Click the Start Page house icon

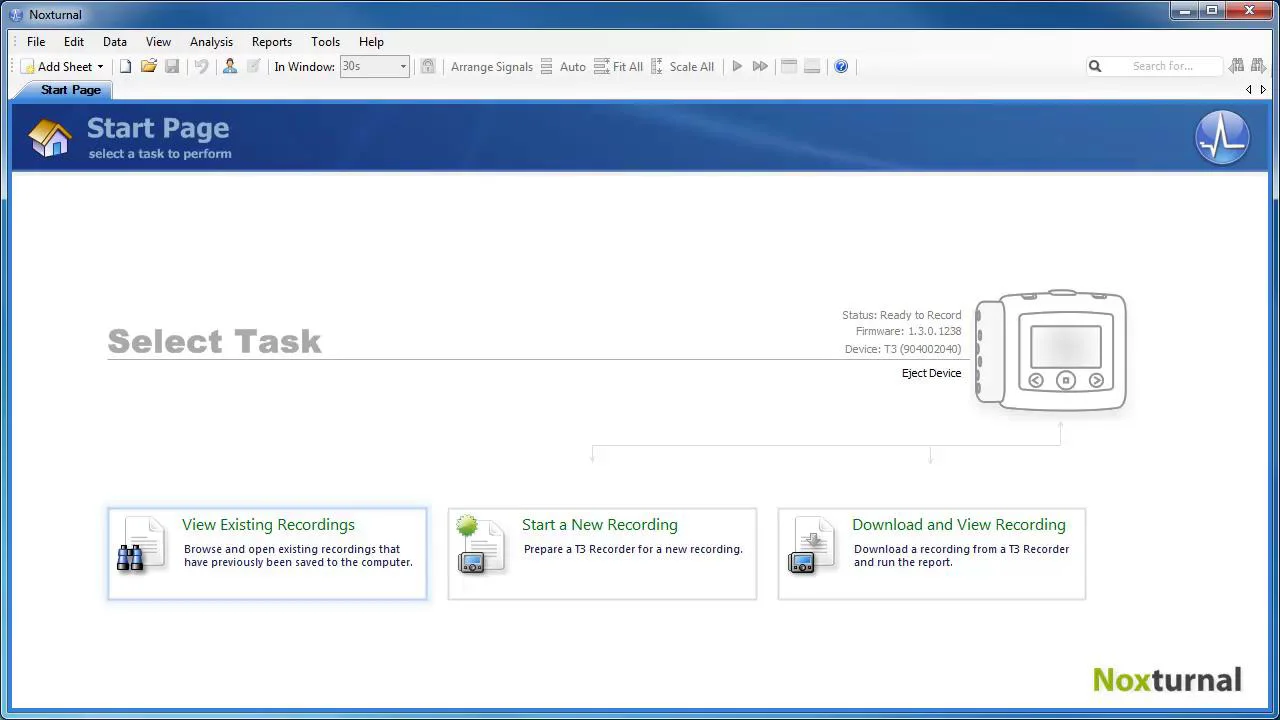click(50, 137)
